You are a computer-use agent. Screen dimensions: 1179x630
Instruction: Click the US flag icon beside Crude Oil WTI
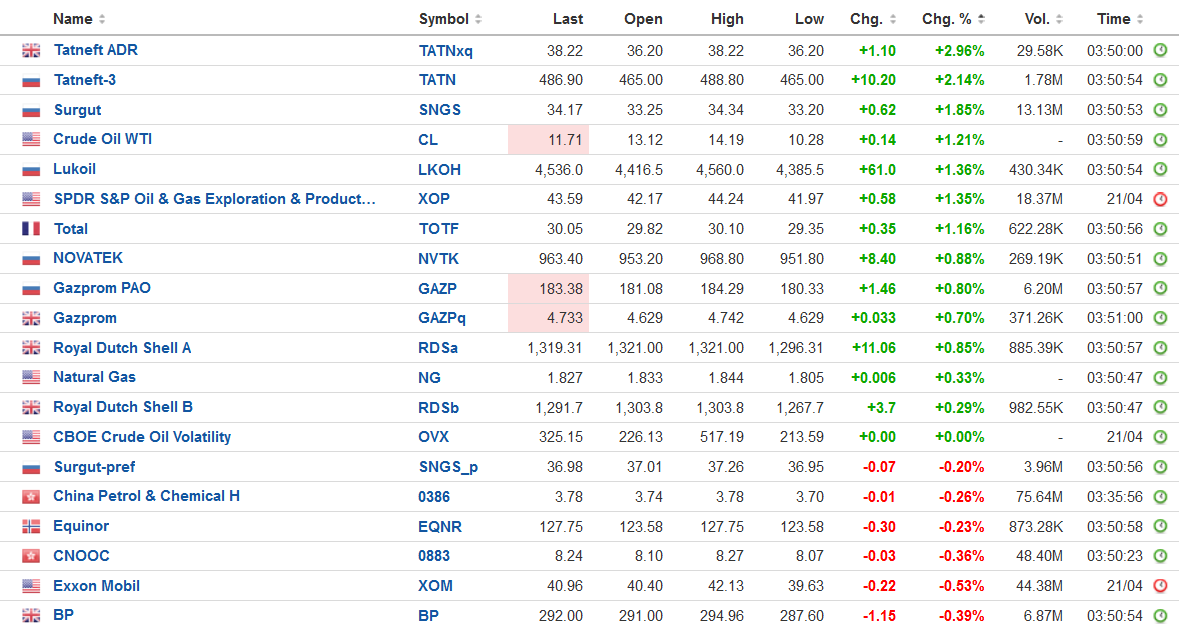point(31,140)
